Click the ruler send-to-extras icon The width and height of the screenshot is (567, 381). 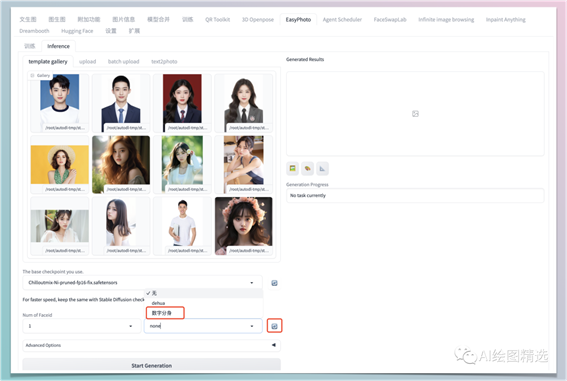(322, 168)
